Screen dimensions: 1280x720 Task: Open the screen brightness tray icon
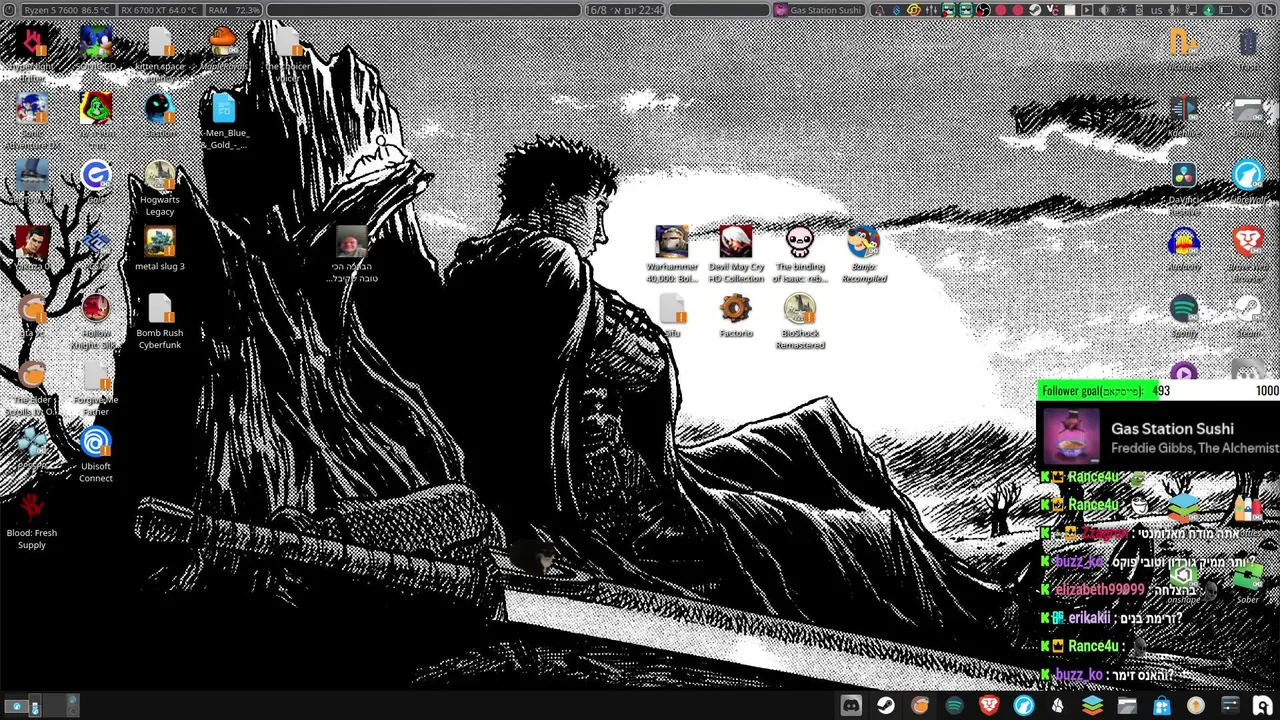click(x=1122, y=10)
